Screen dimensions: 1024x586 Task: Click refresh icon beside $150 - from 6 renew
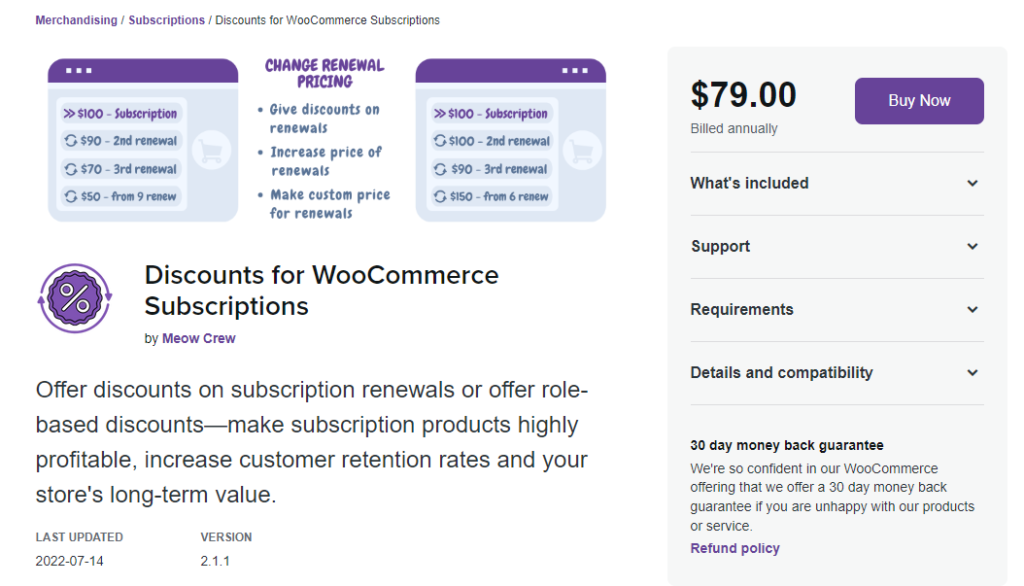click(440, 196)
